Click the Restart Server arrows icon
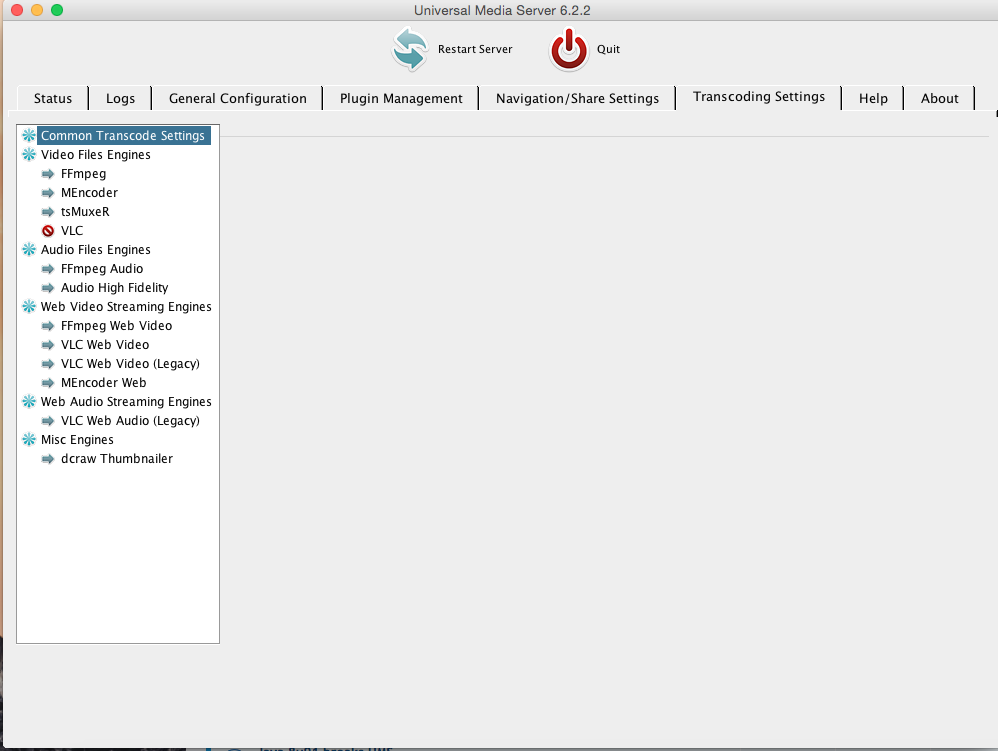Image resolution: width=998 pixels, height=751 pixels. pyautogui.click(x=409, y=49)
